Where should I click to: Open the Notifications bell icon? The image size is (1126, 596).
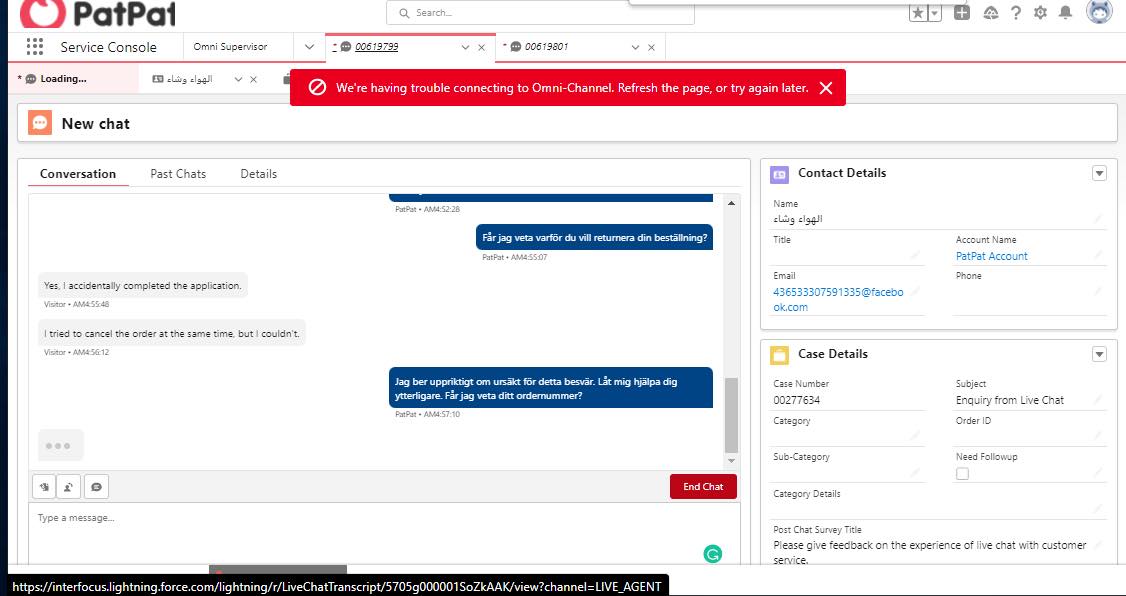(x=1065, y=13)
